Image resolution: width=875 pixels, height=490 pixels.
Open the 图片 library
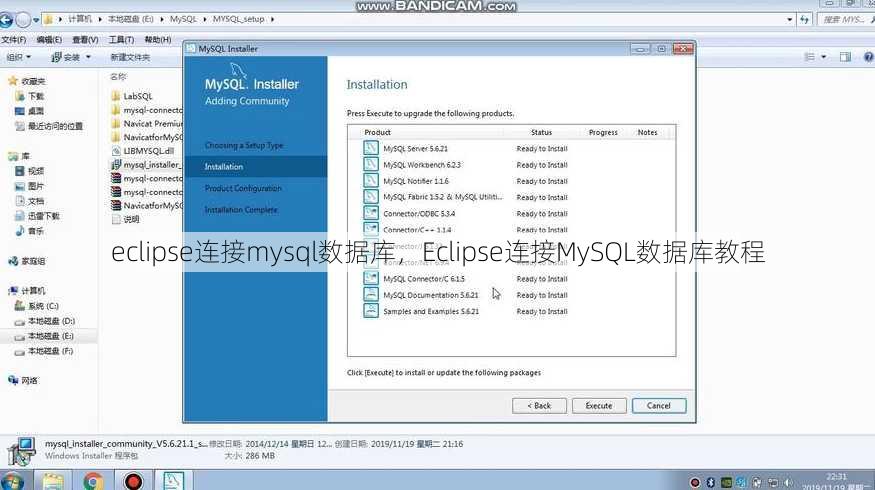[x=30, y=186]
